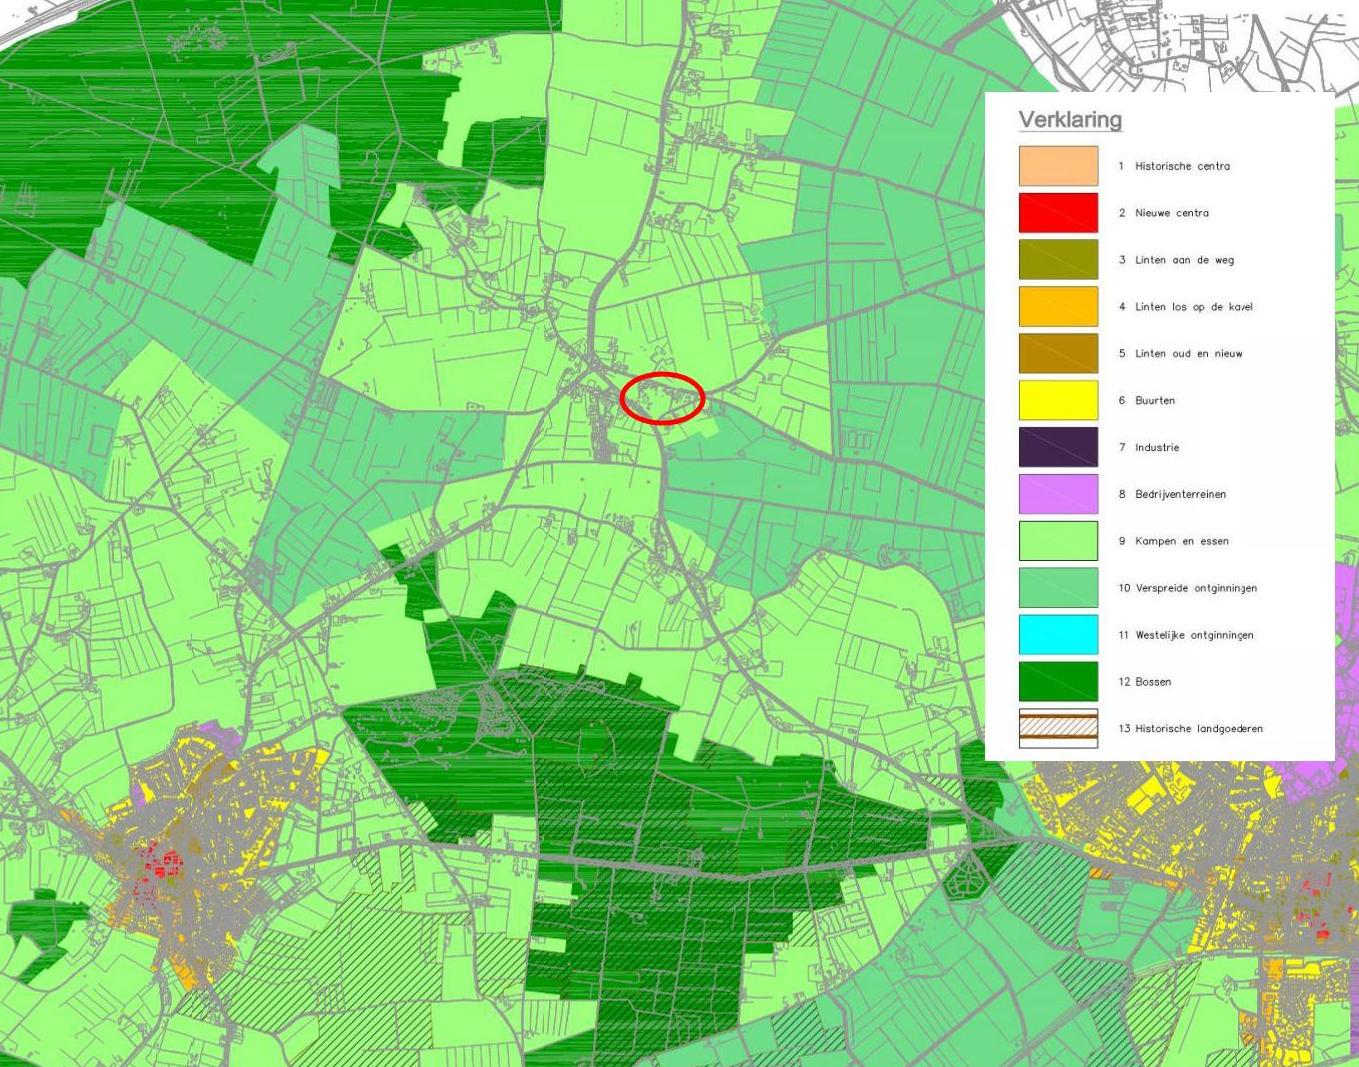Click the '5 Linten oud en nieuw' label
1359x1067 pixels.
[x=1180, y=354]
